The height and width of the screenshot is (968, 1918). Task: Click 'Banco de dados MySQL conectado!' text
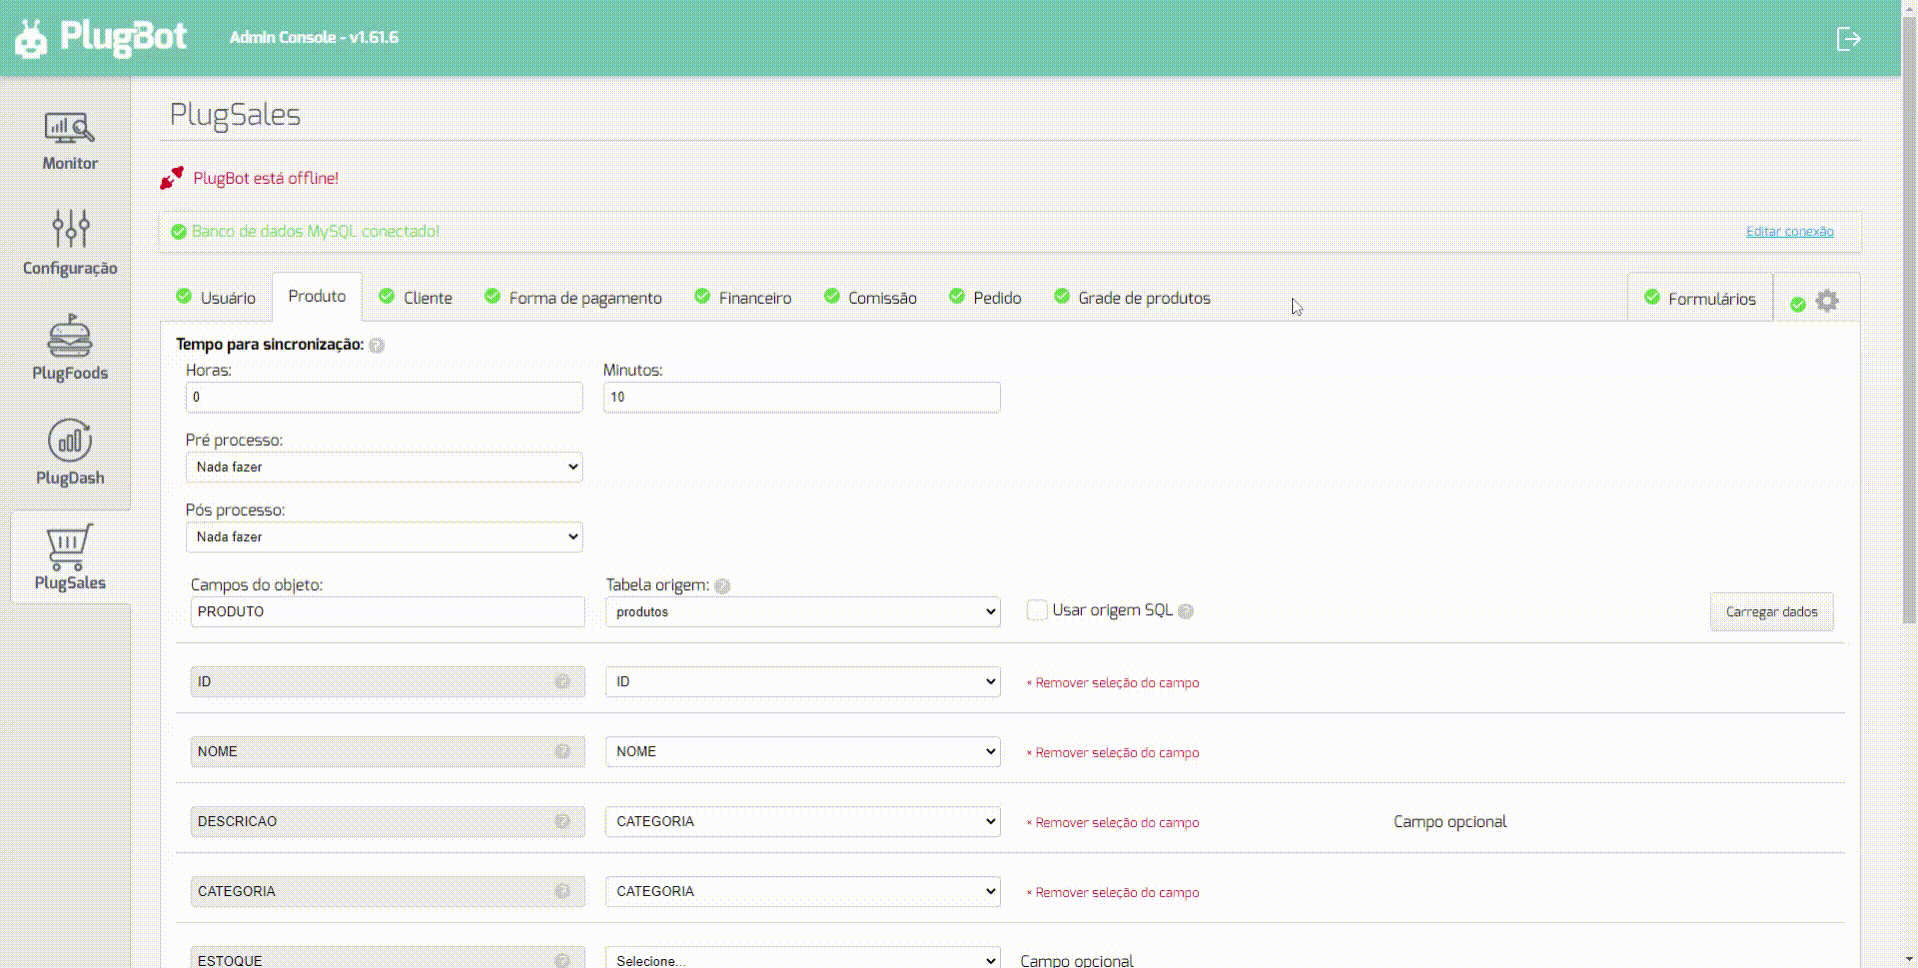pyautogui.click(x=316, y=232)
